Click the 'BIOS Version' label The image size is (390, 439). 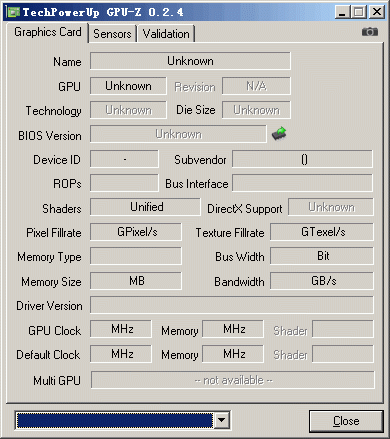[x=50, y=136]
